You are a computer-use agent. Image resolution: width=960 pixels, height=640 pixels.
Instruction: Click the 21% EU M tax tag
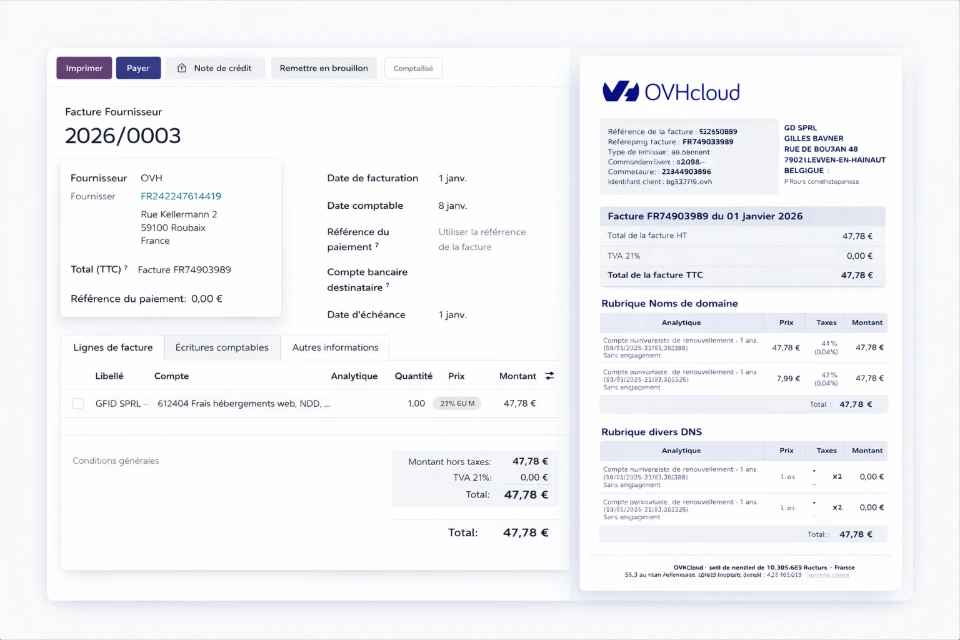[456, 404]
